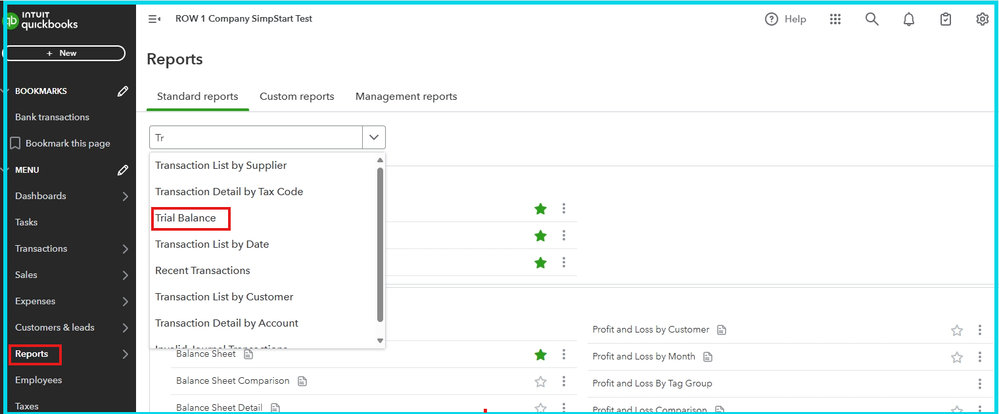This screenshot has width=999, height=414.
Task: Collapse the left navigation menu icon
Action: click(154, 19)
